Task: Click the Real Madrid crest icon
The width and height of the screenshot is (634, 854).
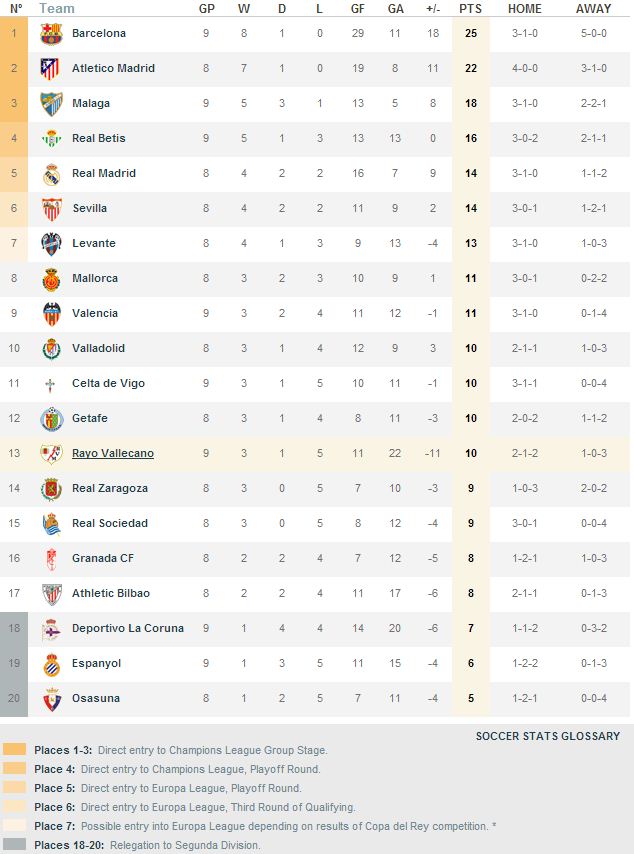Action: pos(51,174)
